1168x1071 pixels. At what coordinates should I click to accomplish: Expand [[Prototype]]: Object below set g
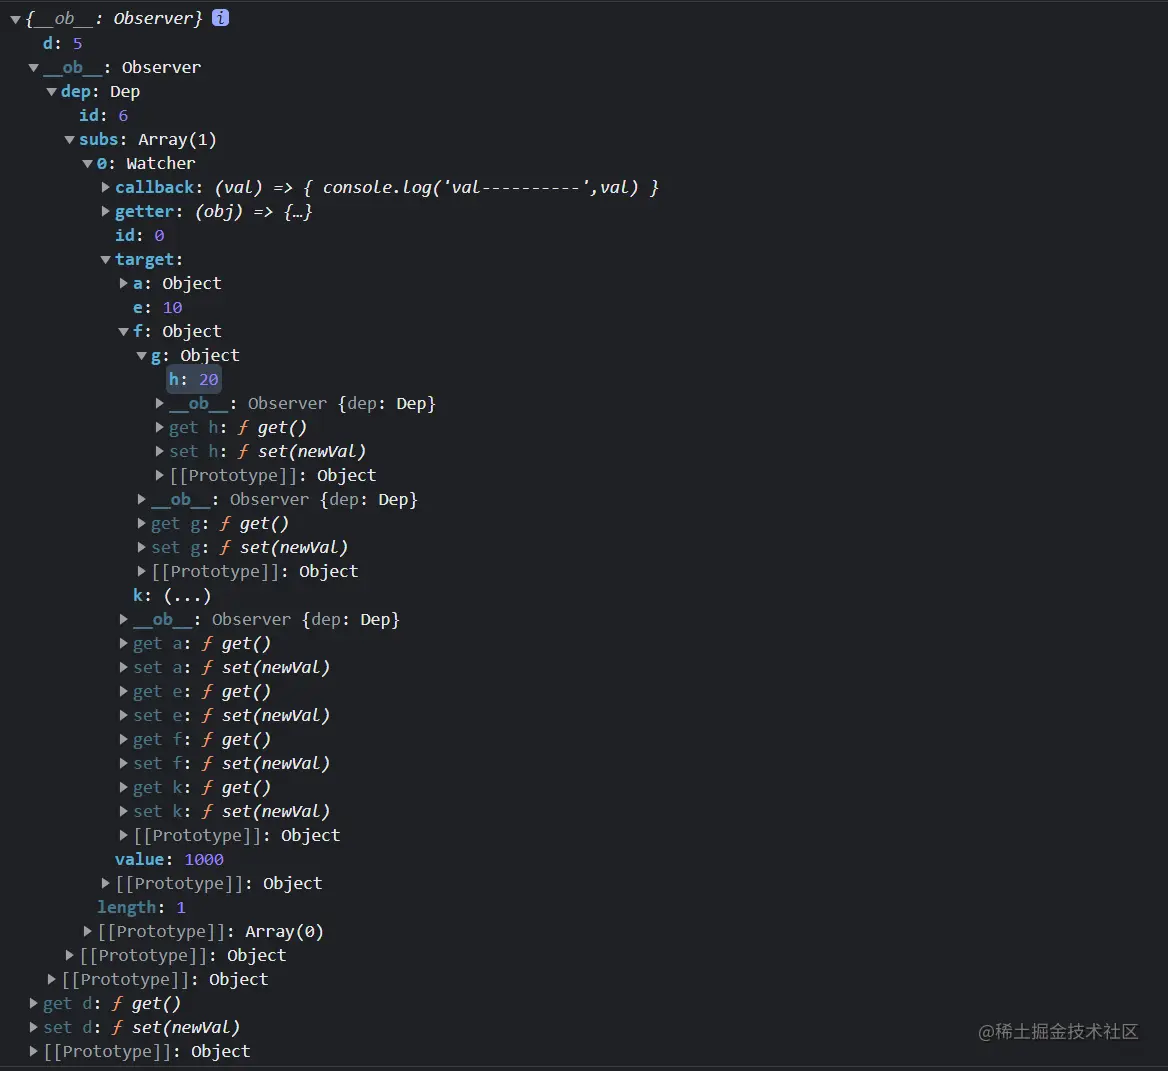click(142, 571)
